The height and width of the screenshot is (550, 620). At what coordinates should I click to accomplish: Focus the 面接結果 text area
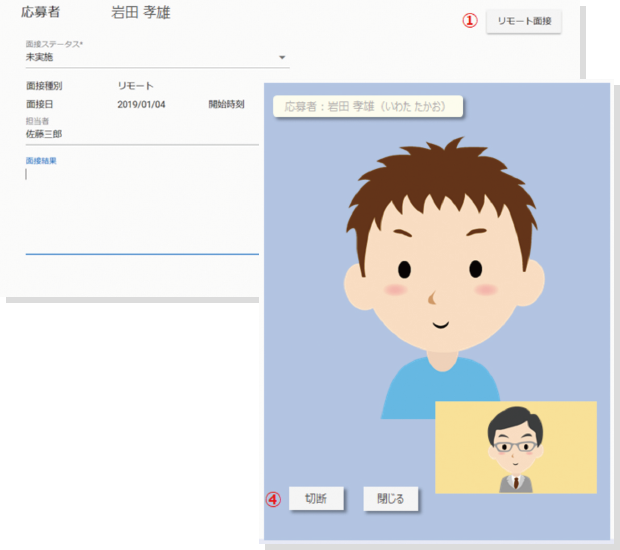(140, 210)
